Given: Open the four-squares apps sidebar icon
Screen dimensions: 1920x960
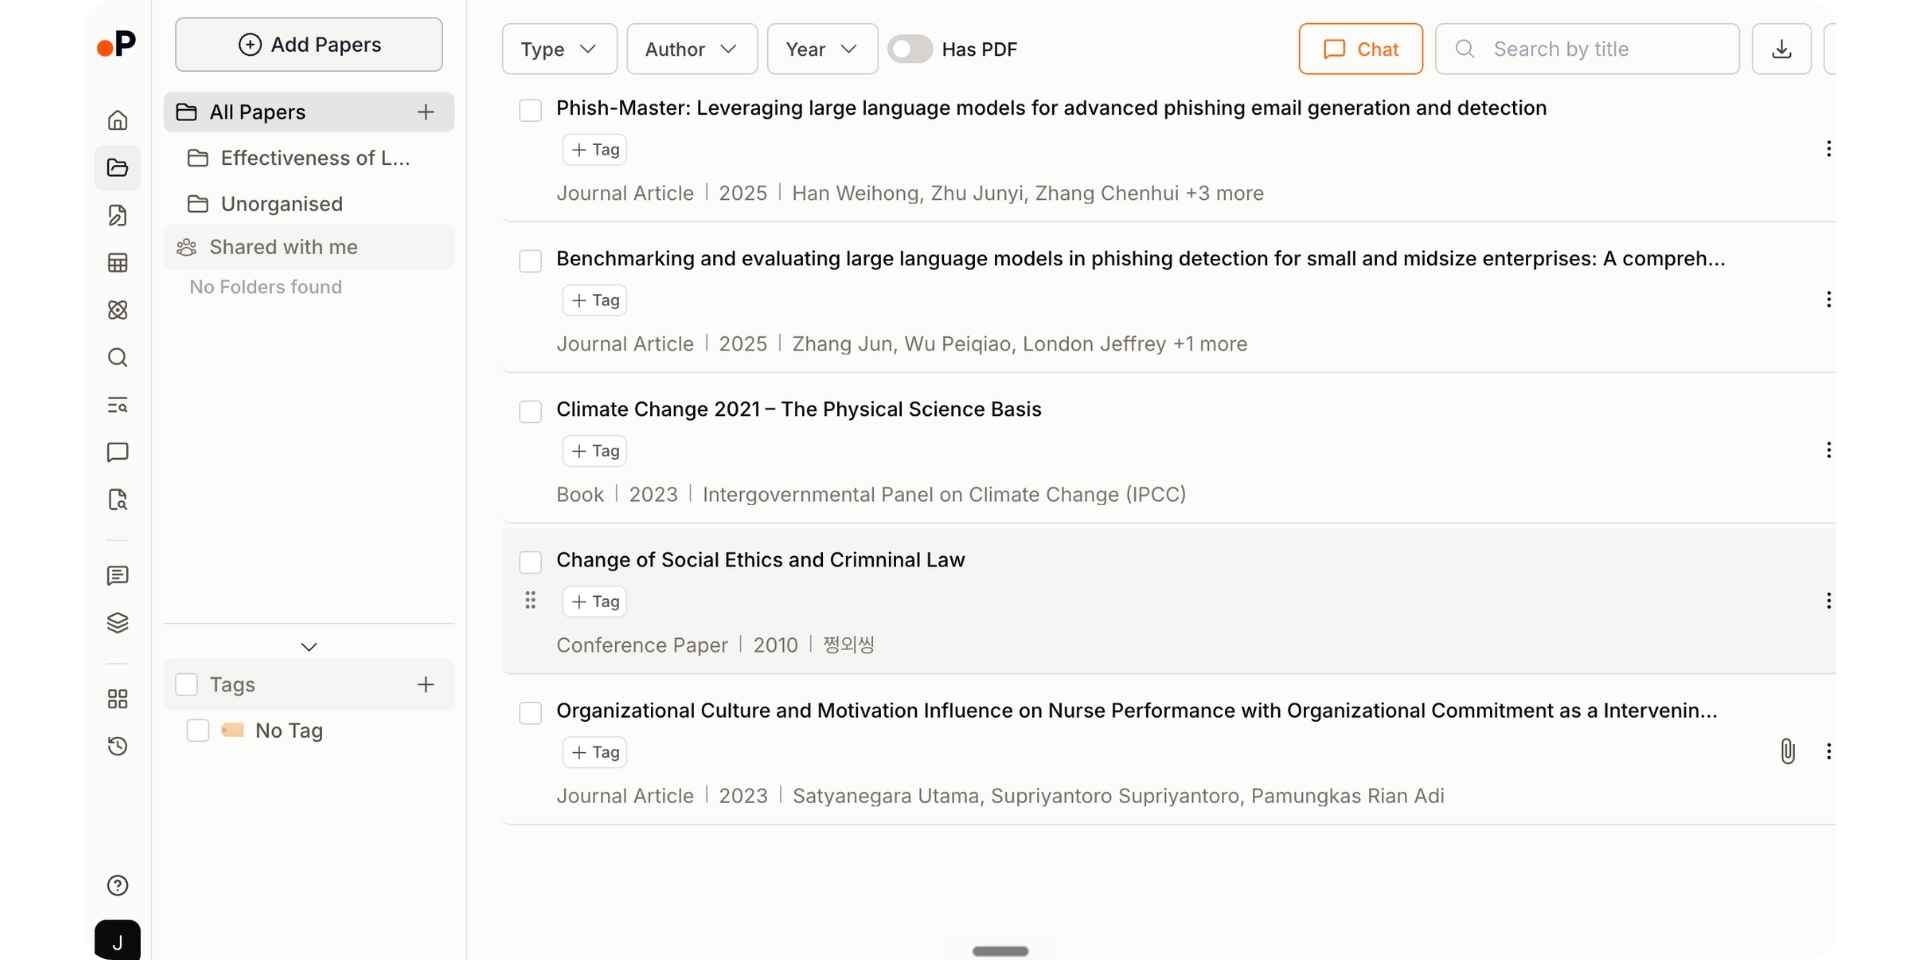Looking at the screenshot, I should (117, 699).
